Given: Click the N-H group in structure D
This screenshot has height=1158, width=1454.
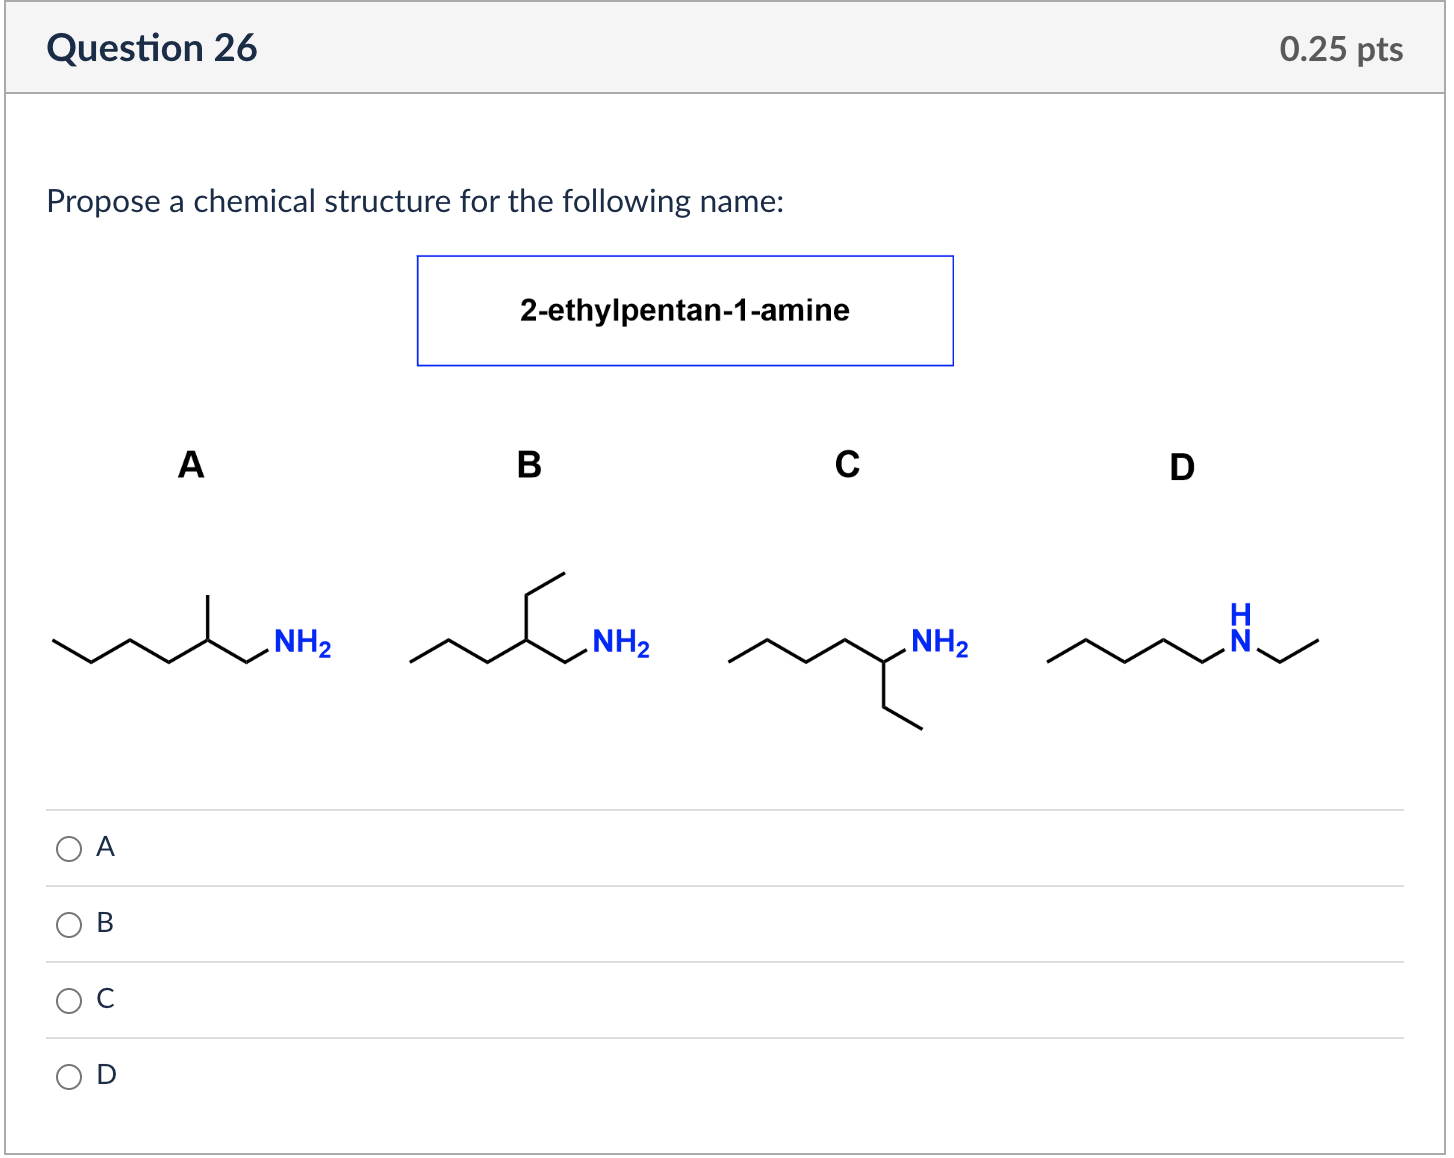Looking at the screenshot, I should point(1240,625).
